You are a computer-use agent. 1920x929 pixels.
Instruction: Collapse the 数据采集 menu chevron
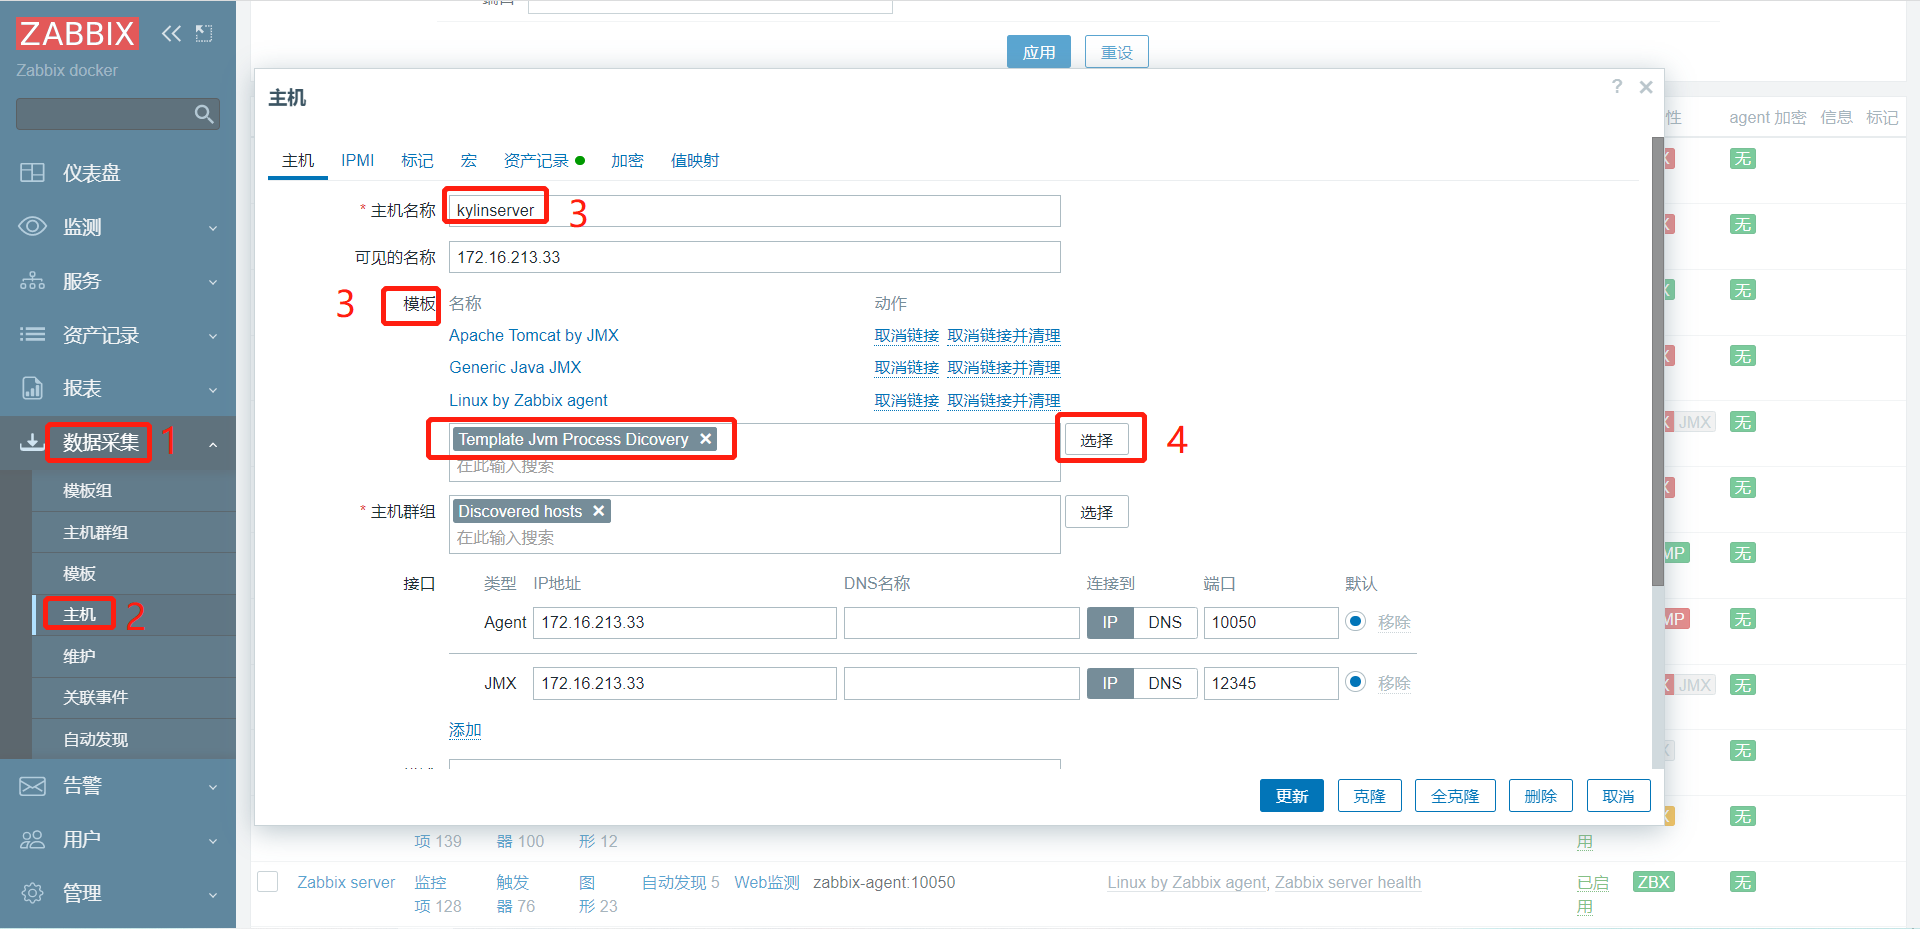pyautogui.click(x=213, y=443)
